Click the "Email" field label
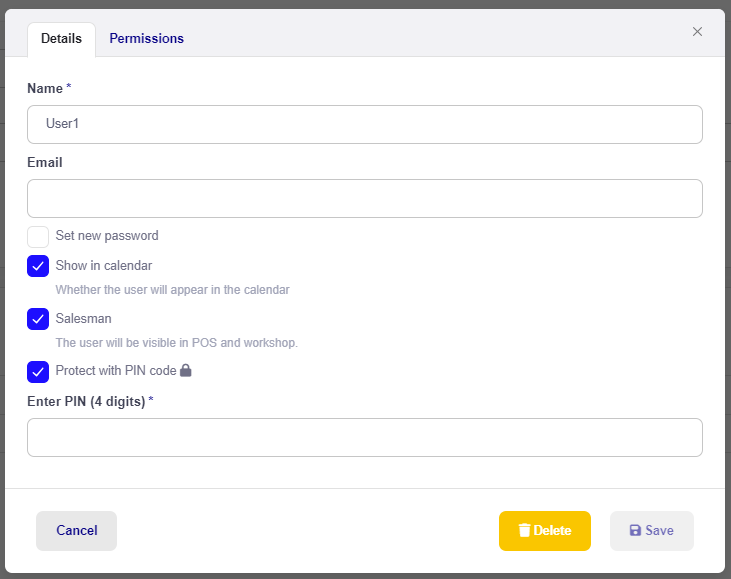This screenshot has width=731, height=579. [x=45, y=162]
